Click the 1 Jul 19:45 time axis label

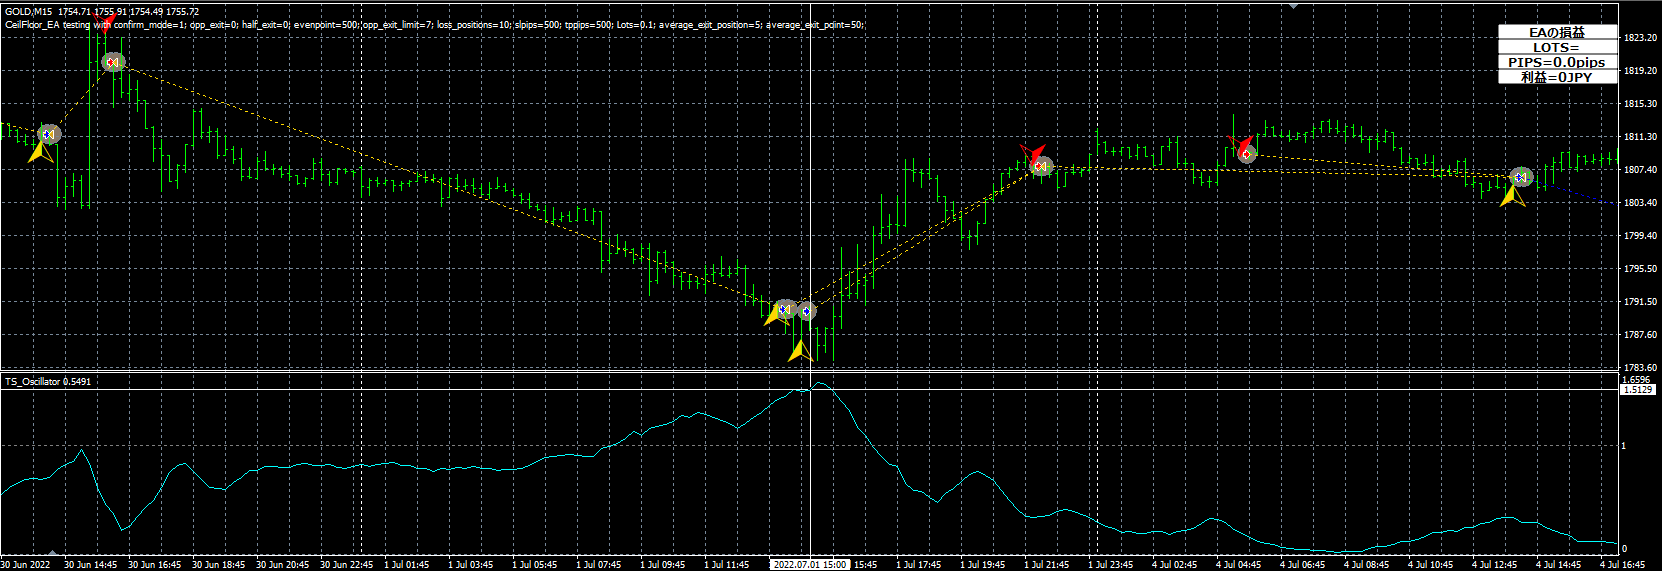click(982, 564)
